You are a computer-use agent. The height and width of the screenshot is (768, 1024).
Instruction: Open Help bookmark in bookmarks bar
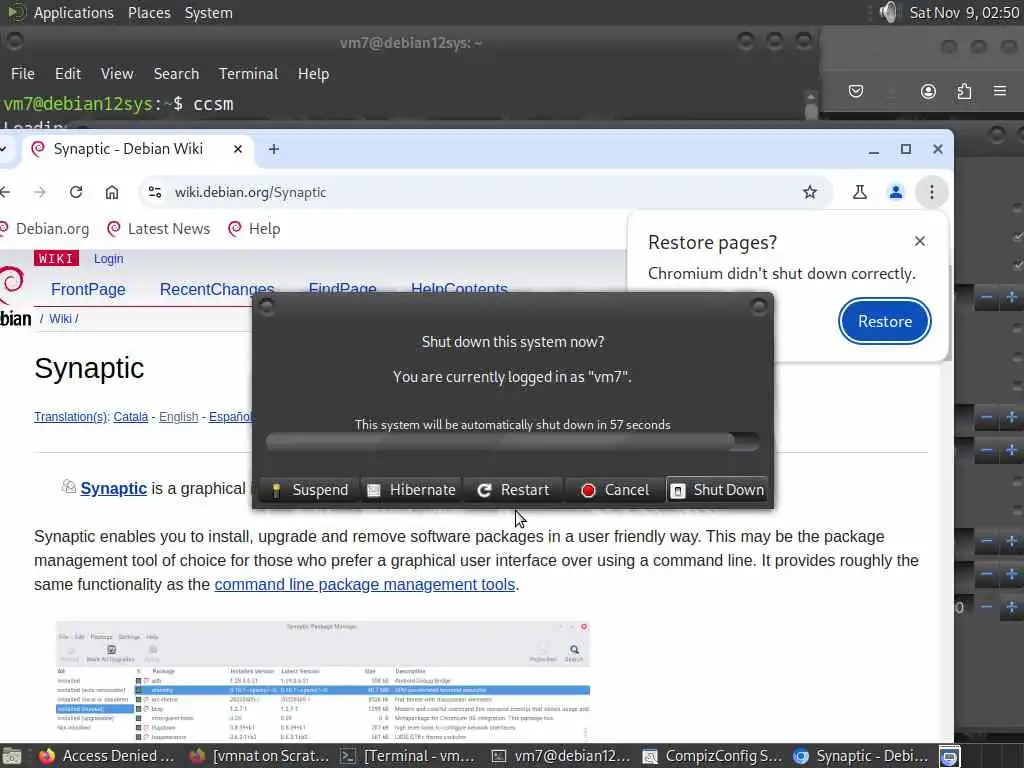(x=254, y=229)
